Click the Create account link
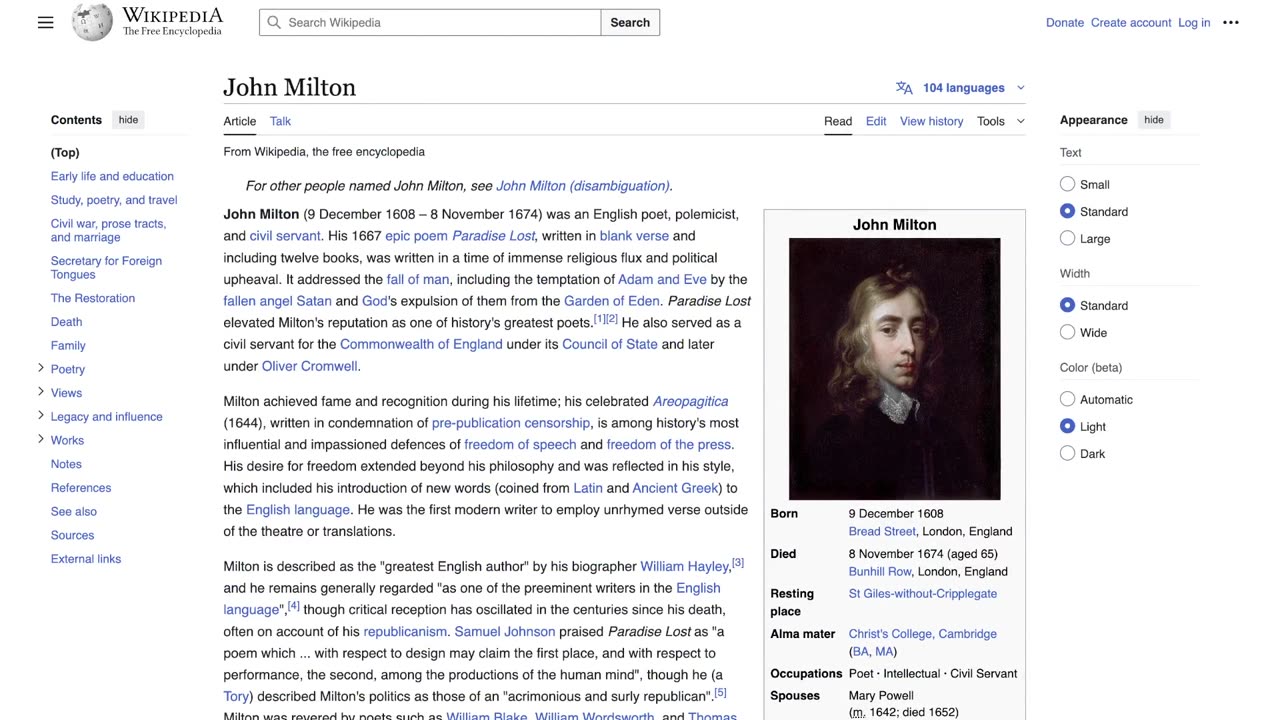Screen dimensions: 1280x720 [x=1131, y=23]
